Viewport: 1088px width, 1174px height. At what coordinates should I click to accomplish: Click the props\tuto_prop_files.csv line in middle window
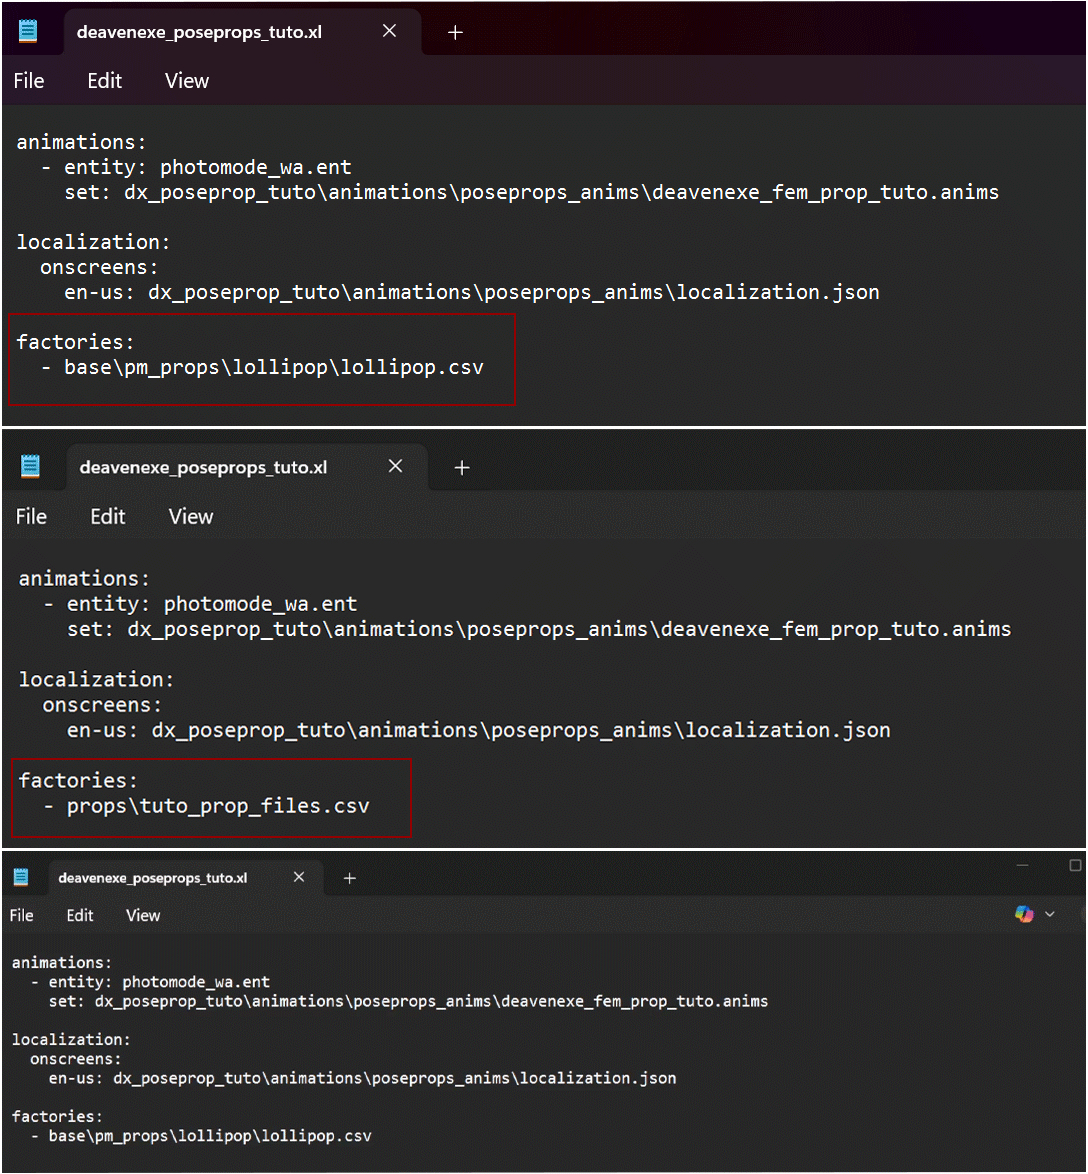point(218,805)
